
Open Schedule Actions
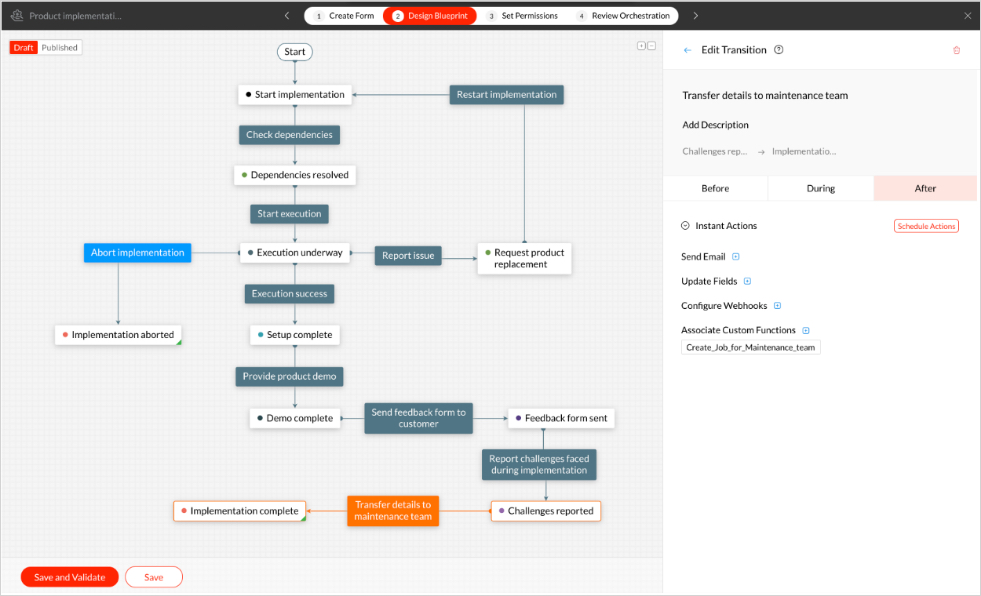(926, 225)
